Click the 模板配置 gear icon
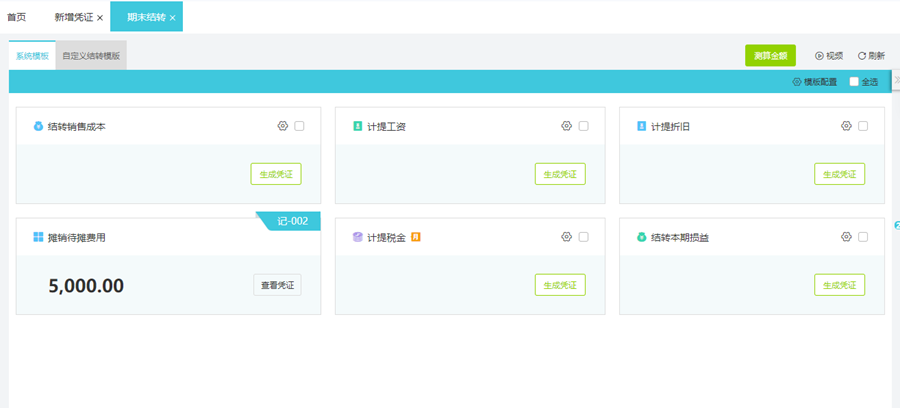The height and width of the screenshot is (408, 900). click(x=797, y=82)
